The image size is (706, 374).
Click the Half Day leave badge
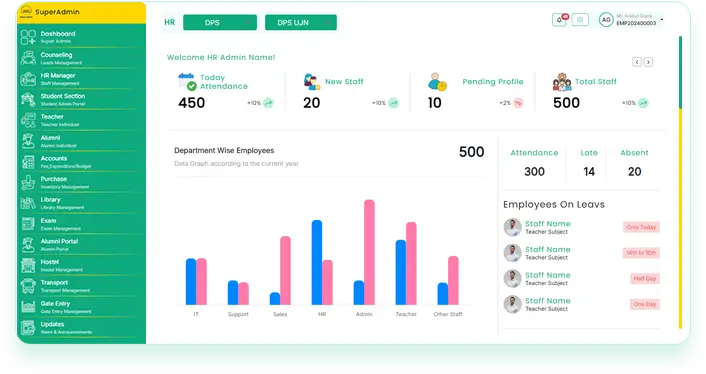(645, 279)
